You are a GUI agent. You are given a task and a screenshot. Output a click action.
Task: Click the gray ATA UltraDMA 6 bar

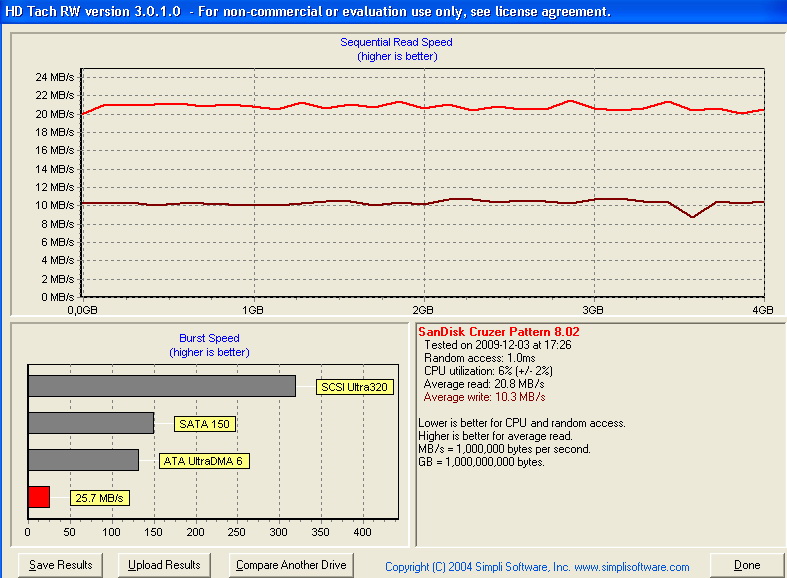tap(83, 460)
